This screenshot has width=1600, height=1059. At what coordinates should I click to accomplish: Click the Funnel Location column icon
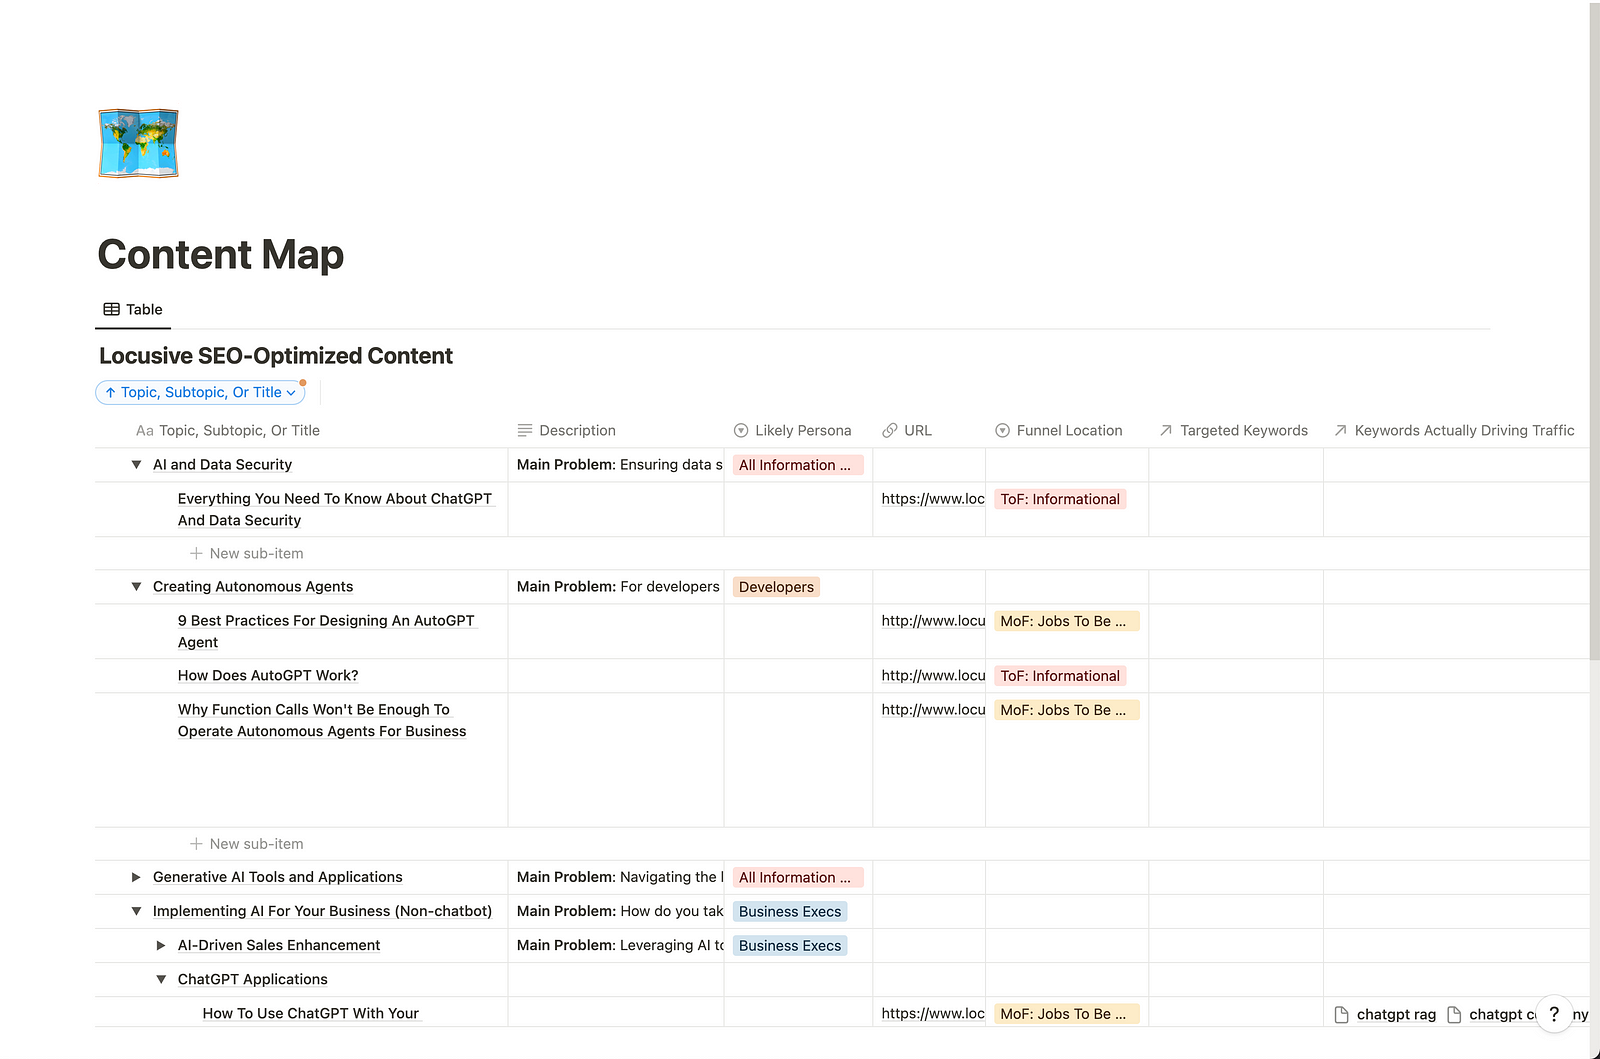(x=1001, y=430)
